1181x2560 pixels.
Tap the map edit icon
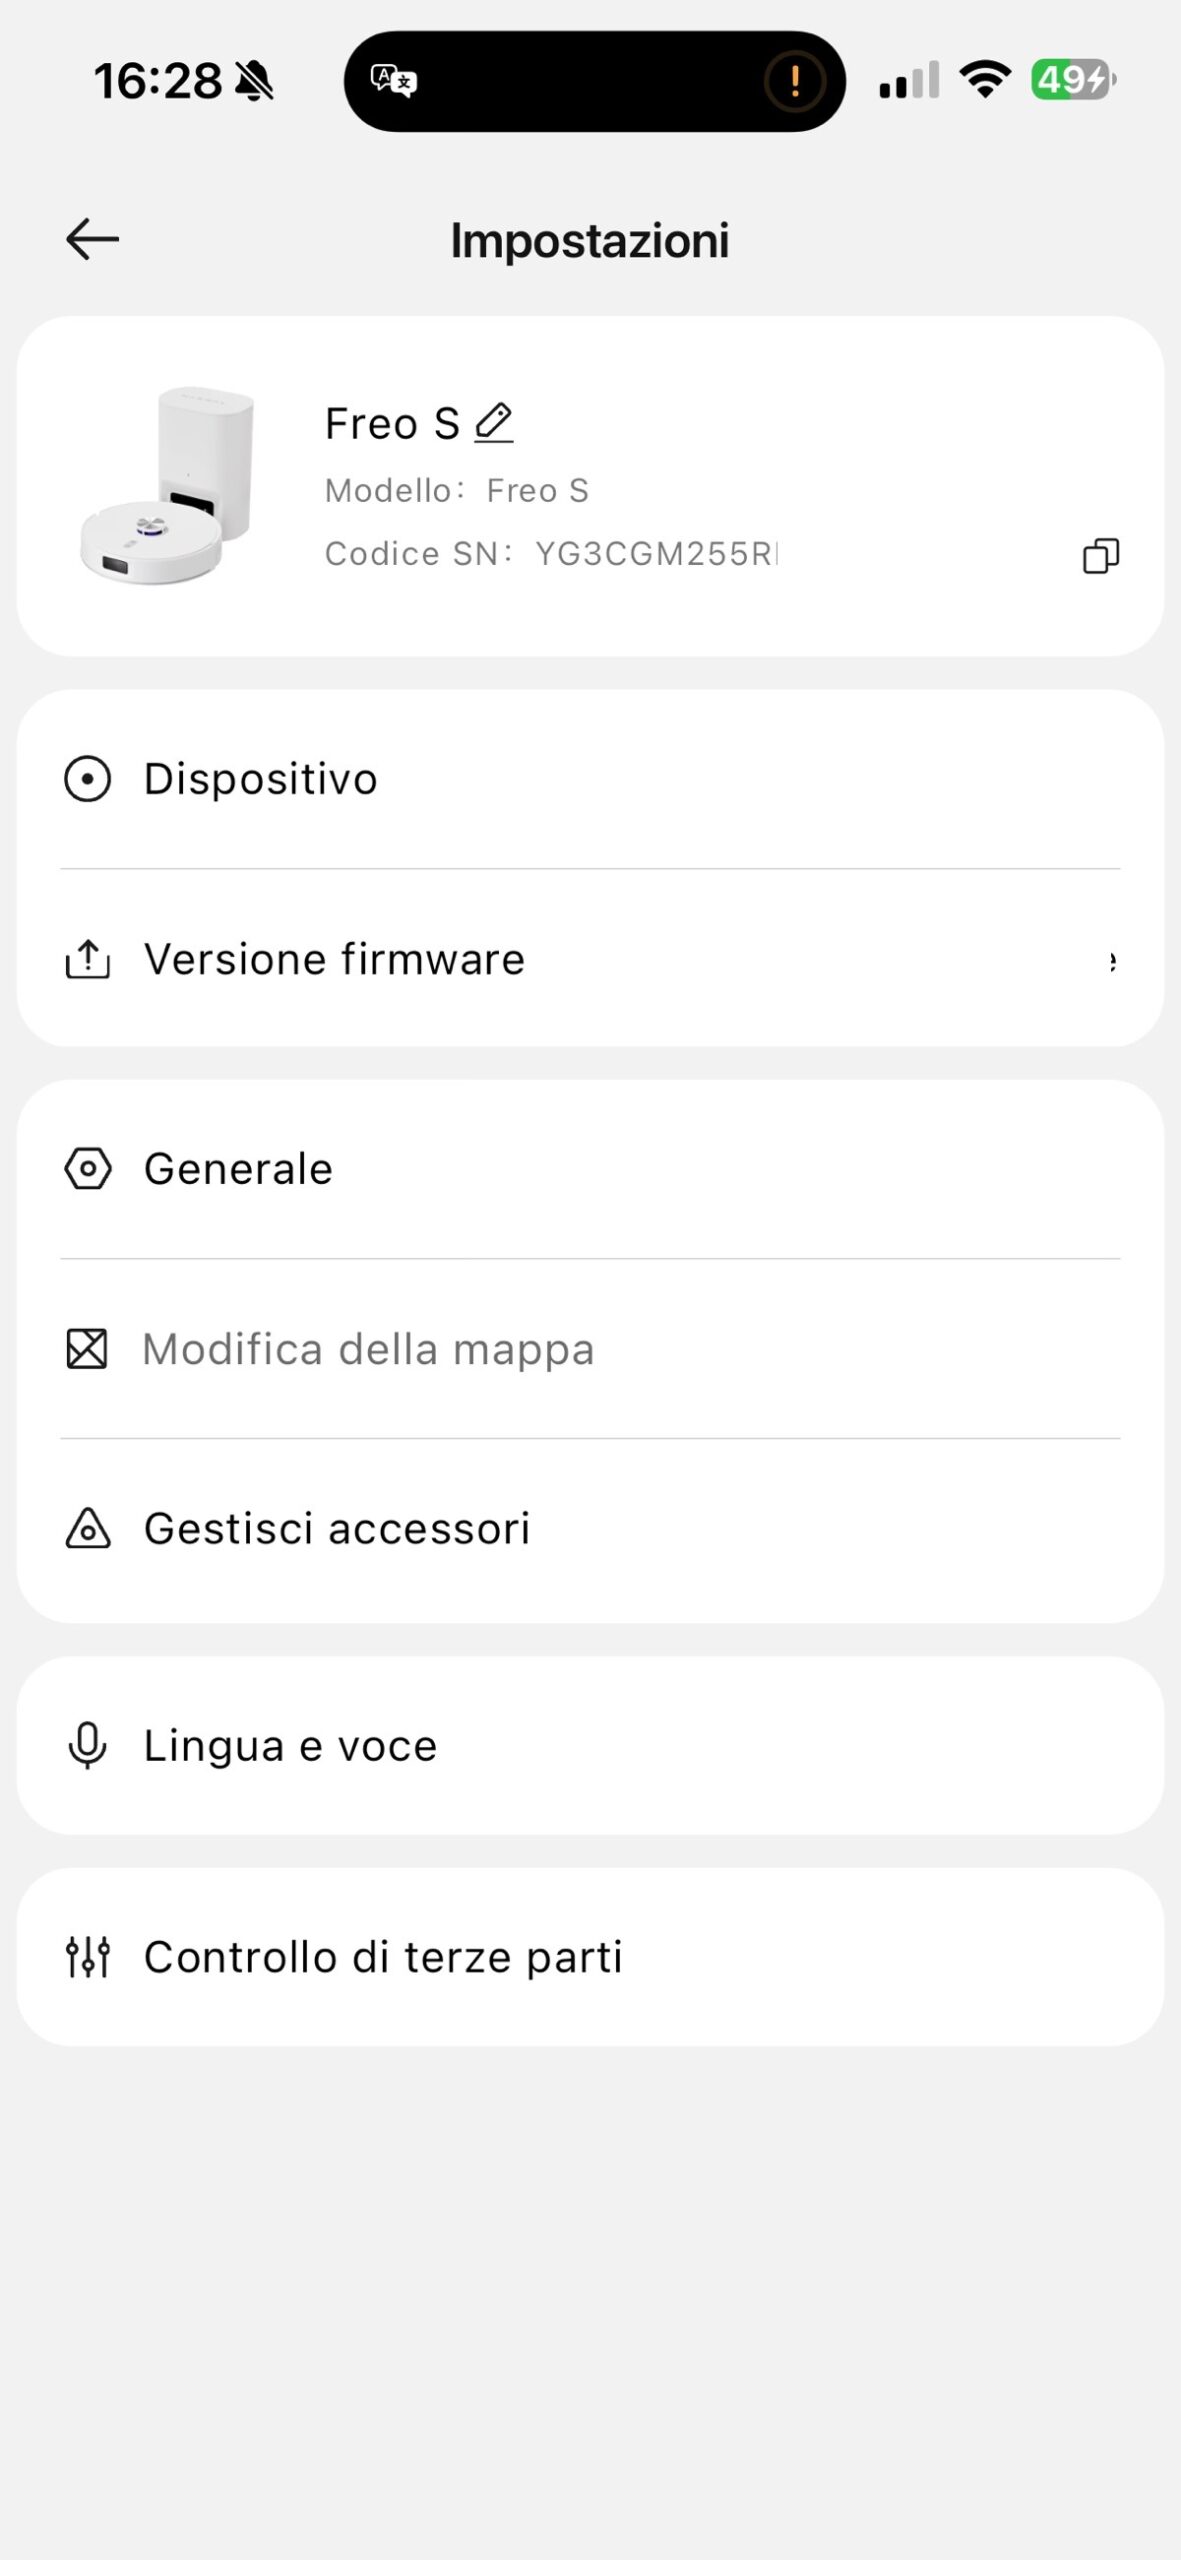87,1349
